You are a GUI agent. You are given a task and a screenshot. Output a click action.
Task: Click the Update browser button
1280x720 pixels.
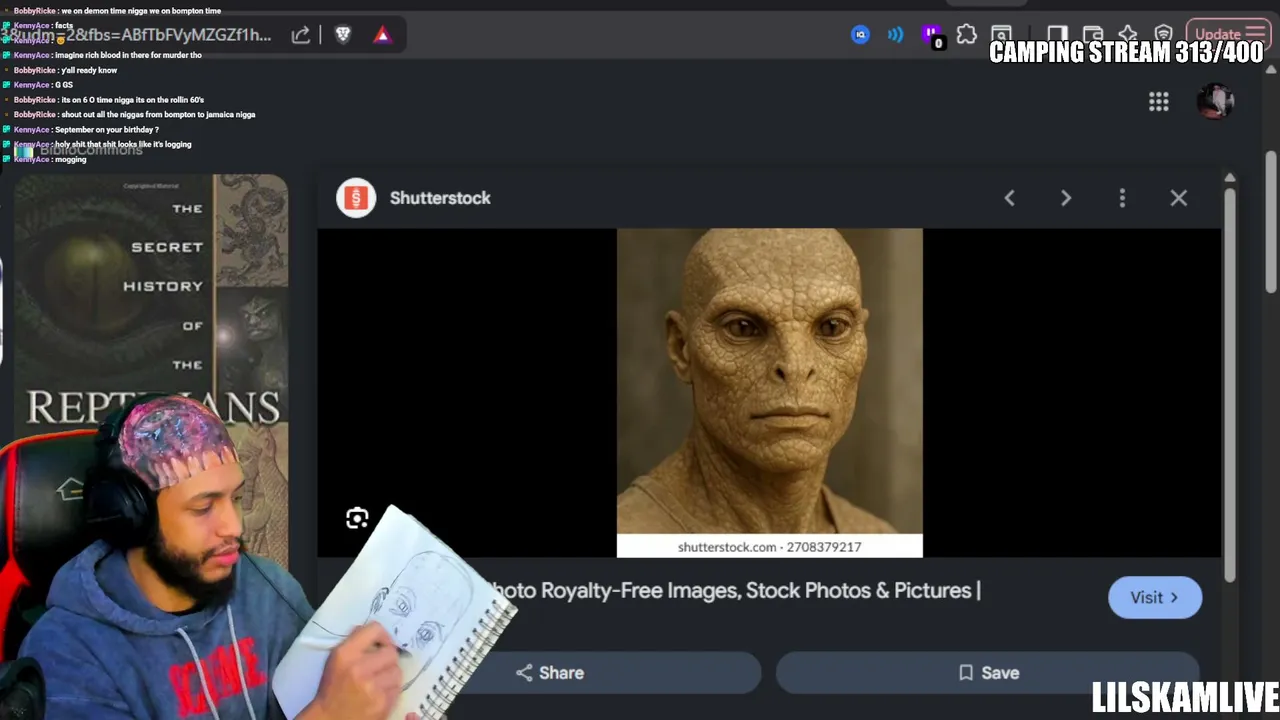pyautogui.click(x=1227, y=34)
